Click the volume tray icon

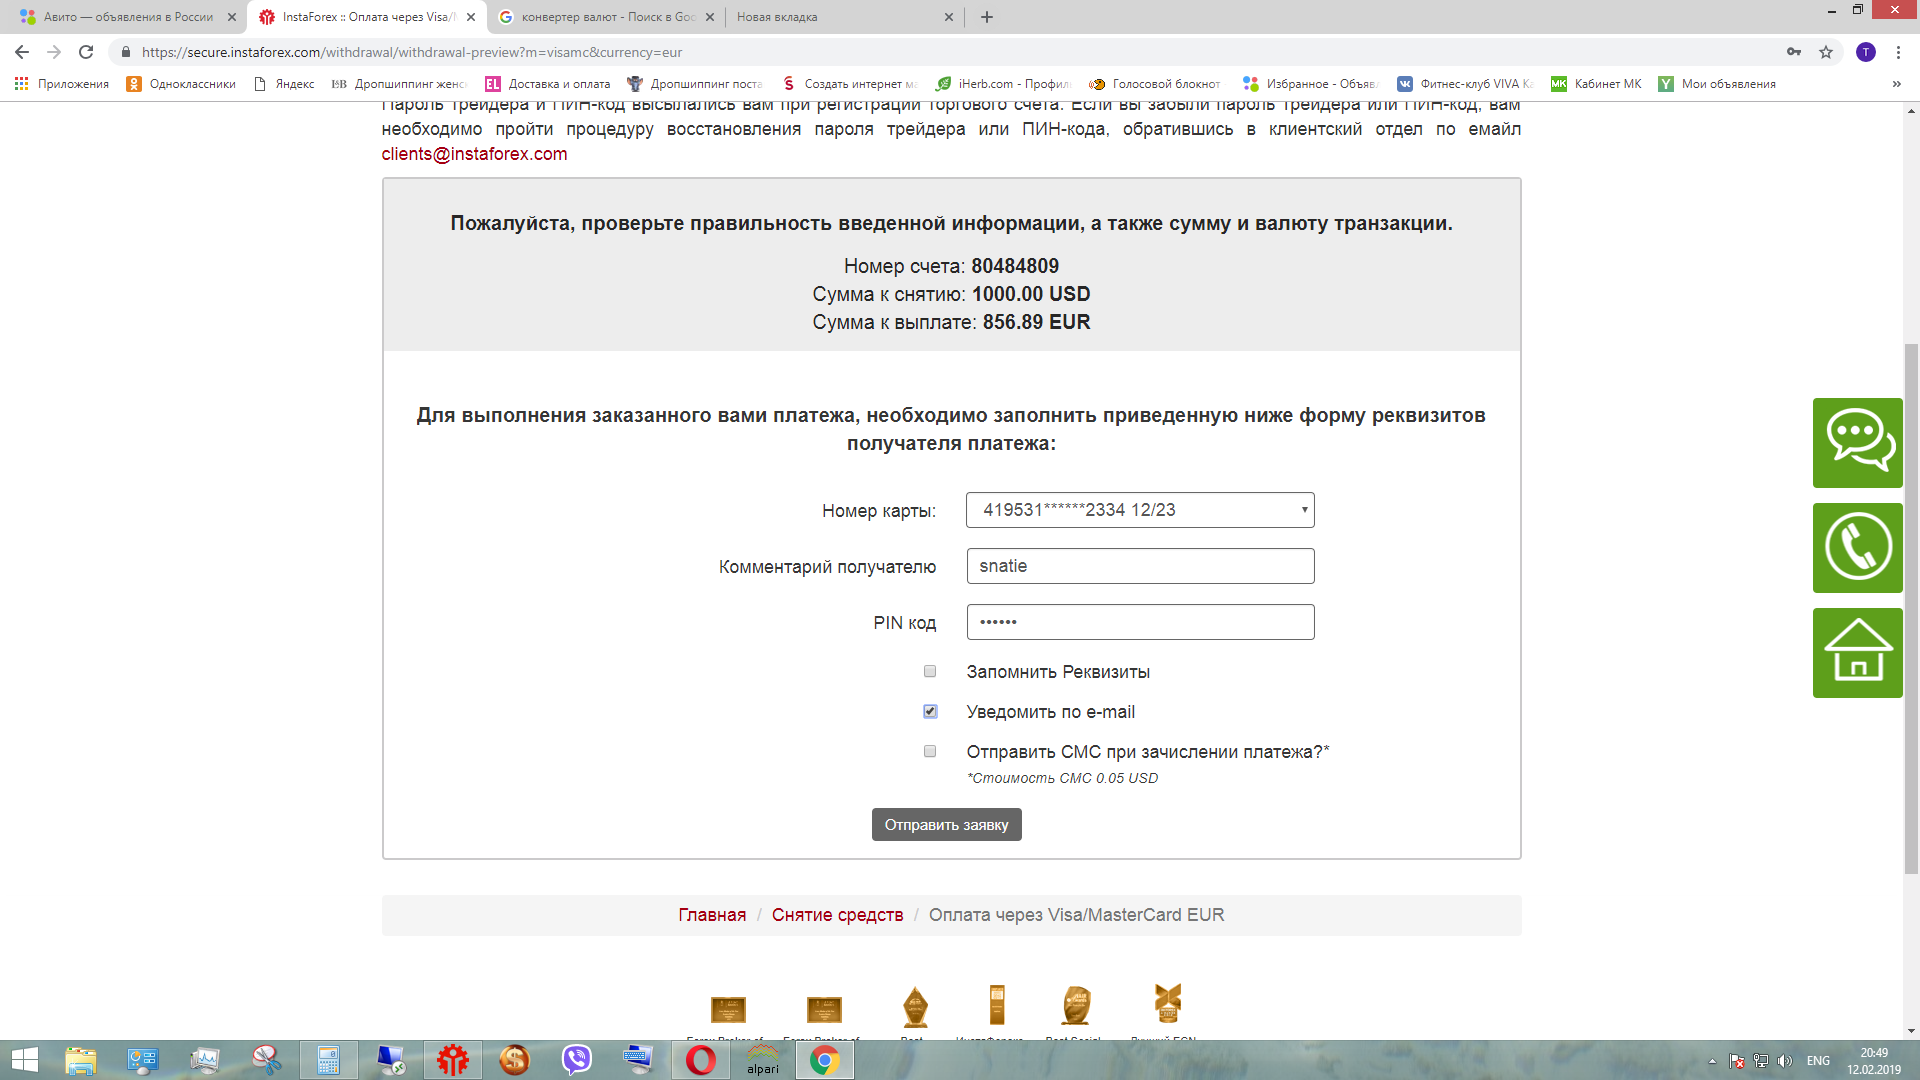tap(1785, 1061)
